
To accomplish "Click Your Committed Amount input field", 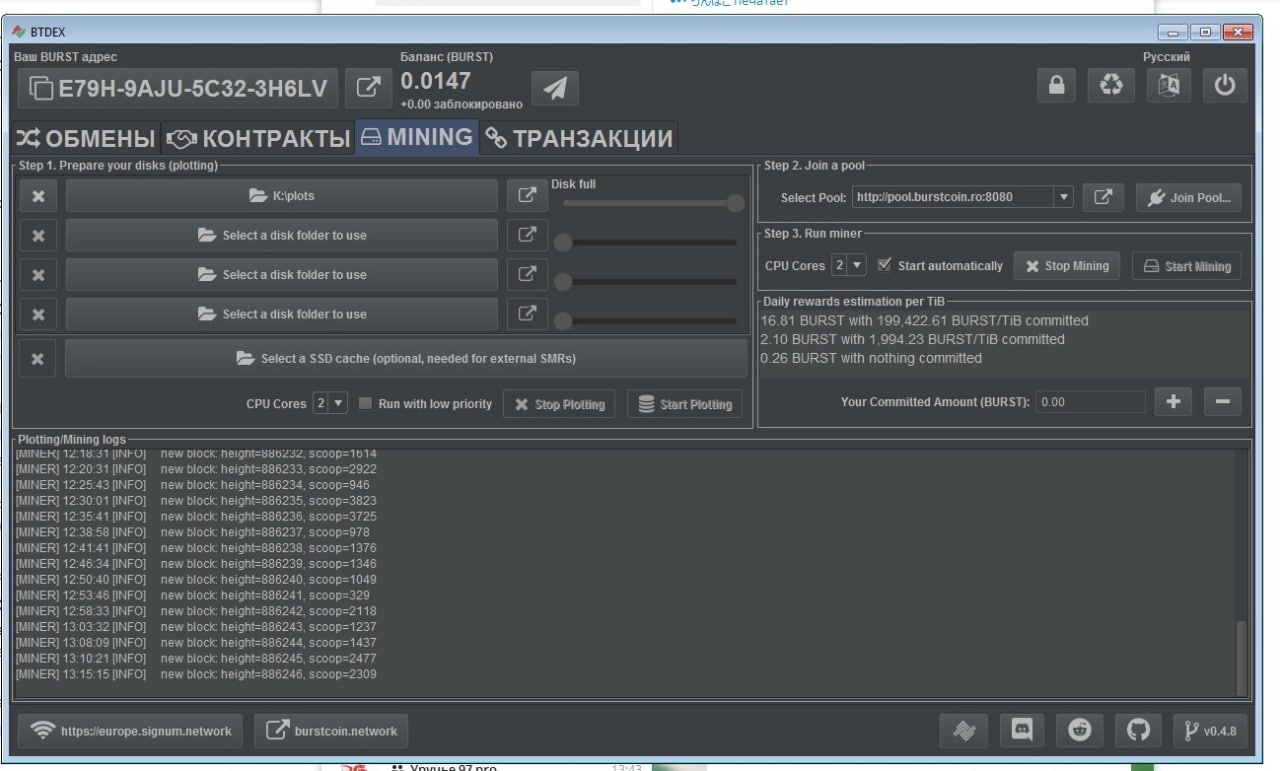I will point(1090,401).
